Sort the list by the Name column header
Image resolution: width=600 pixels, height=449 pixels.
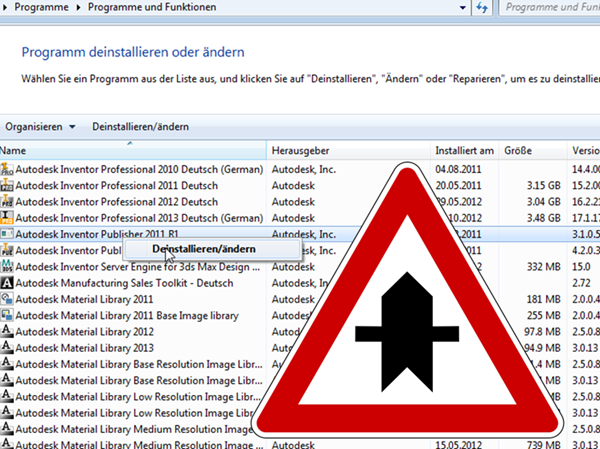pos(133,150)
